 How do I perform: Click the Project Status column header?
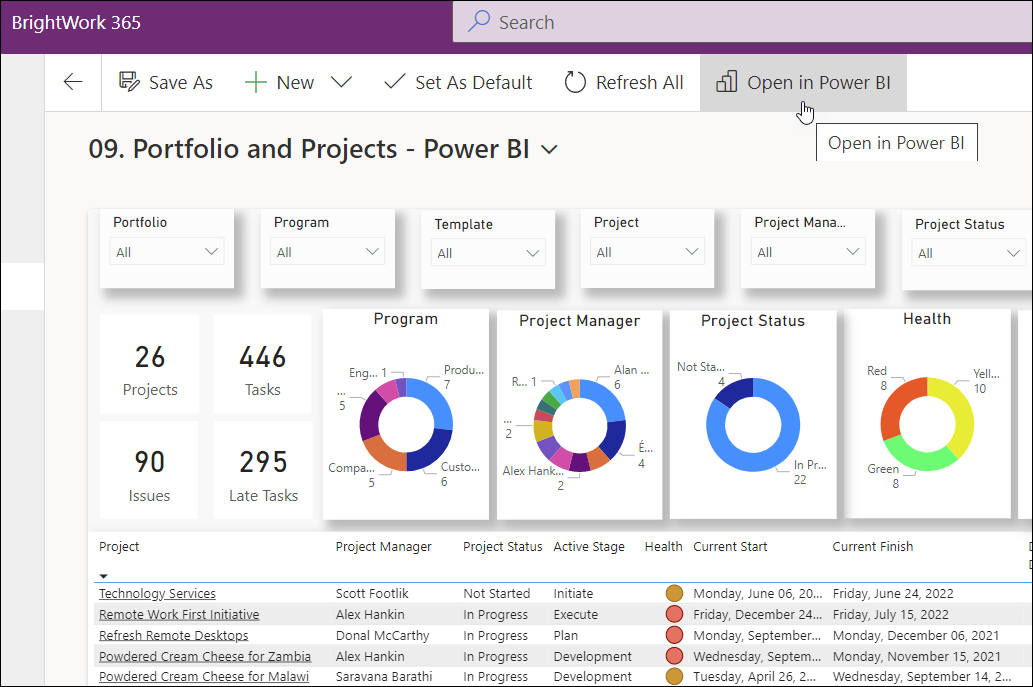[x=503, y=547]
